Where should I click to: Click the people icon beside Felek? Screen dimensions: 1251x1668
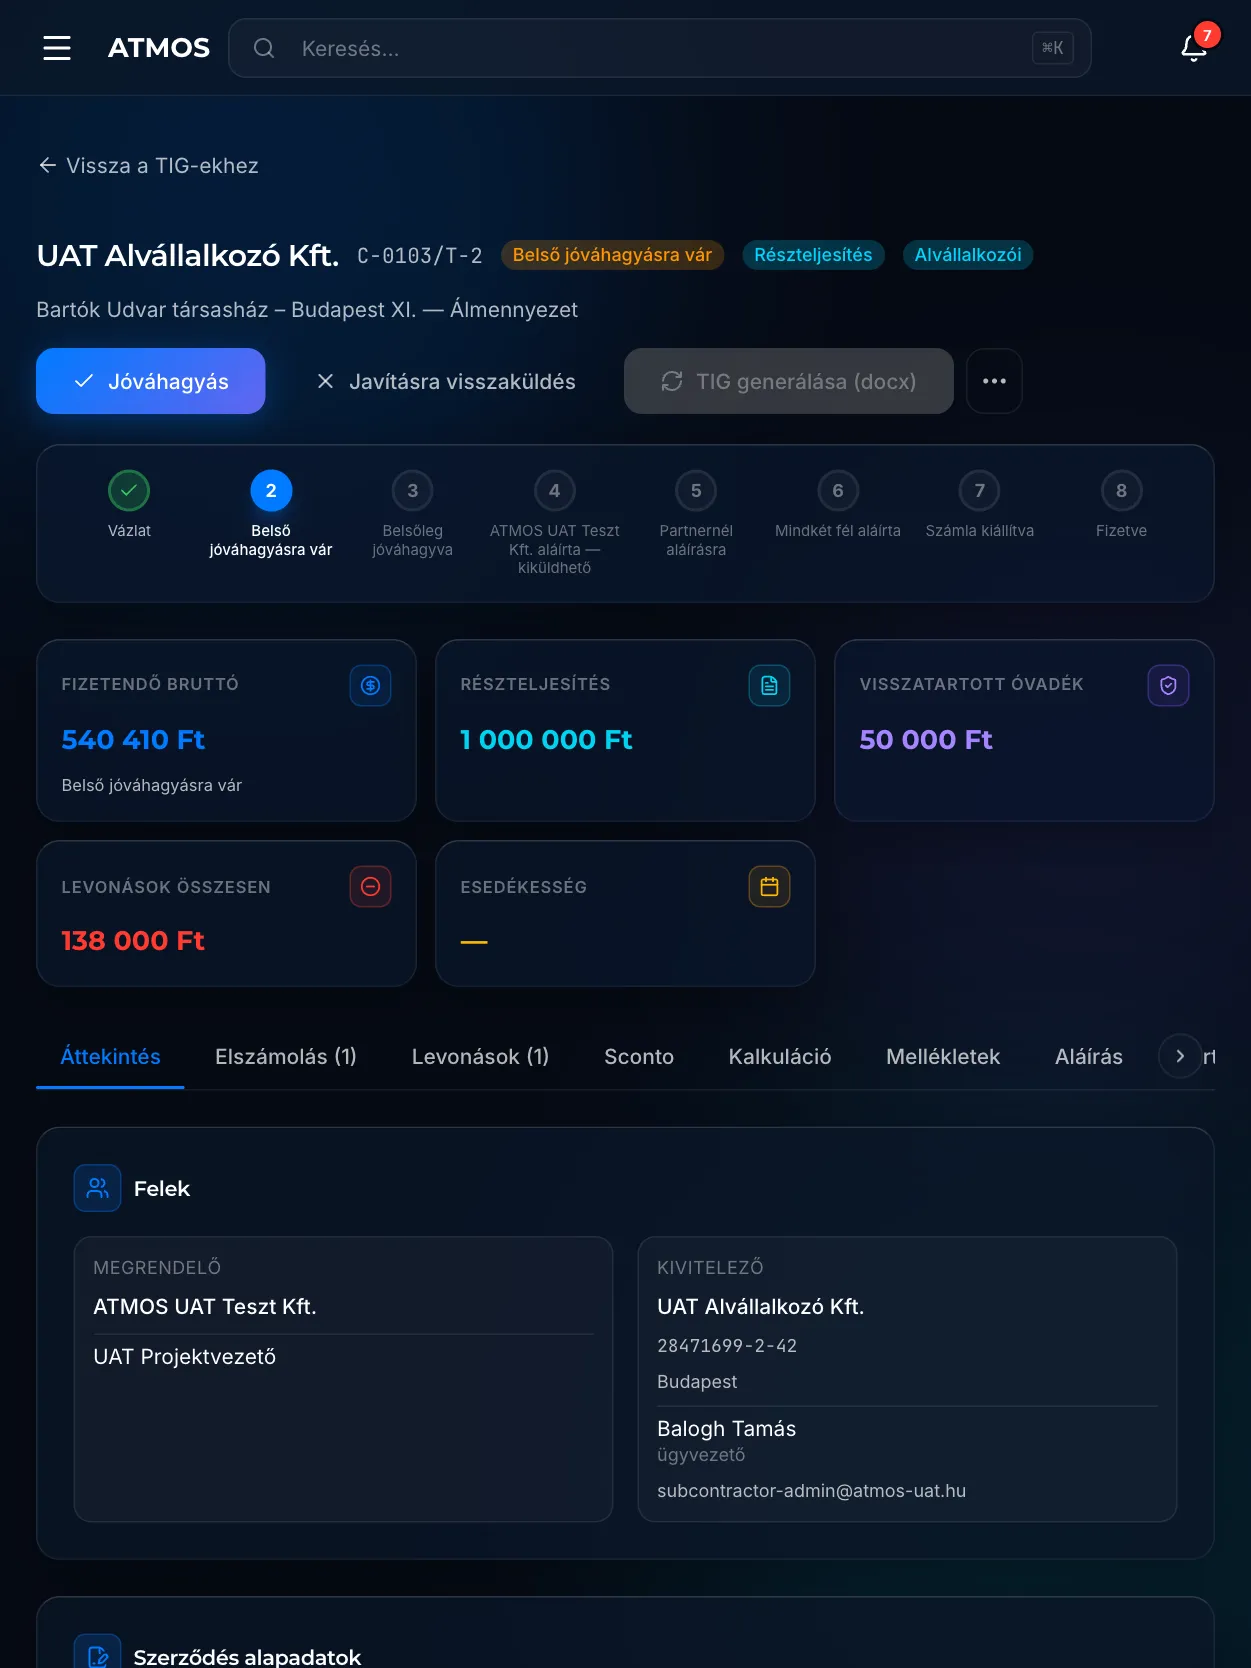tap(97, 1188)
